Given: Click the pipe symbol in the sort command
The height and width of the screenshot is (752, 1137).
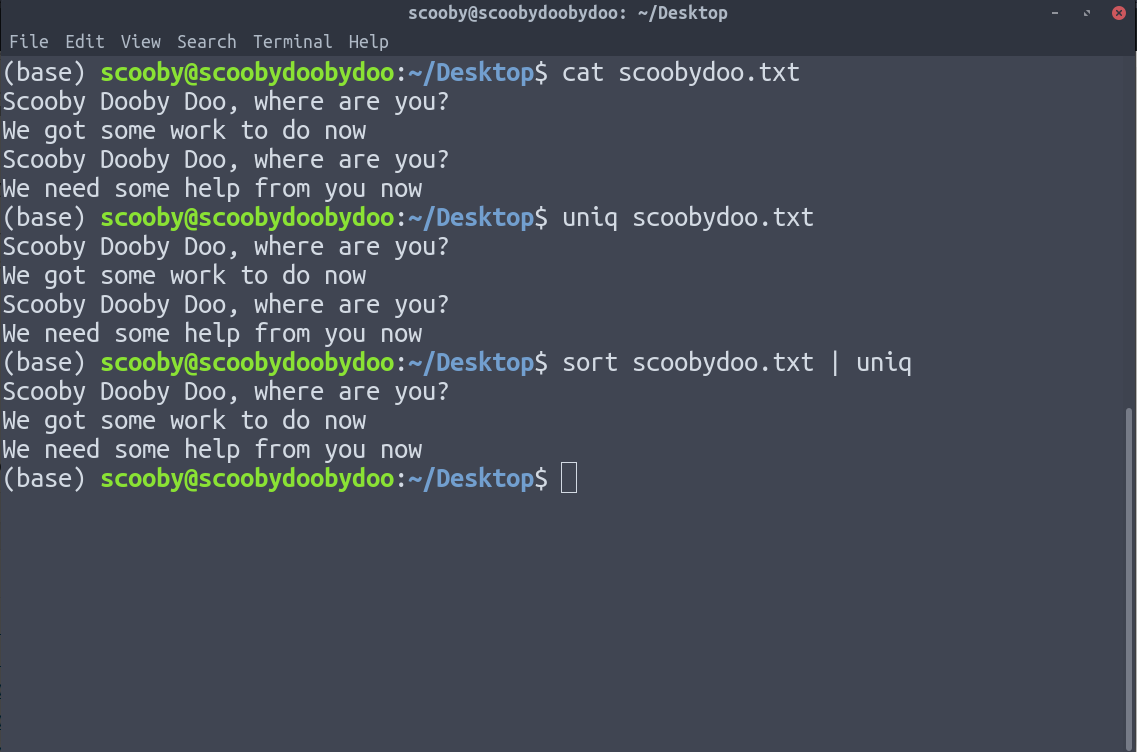Looking at the screenshot, I should click(835, 363).
